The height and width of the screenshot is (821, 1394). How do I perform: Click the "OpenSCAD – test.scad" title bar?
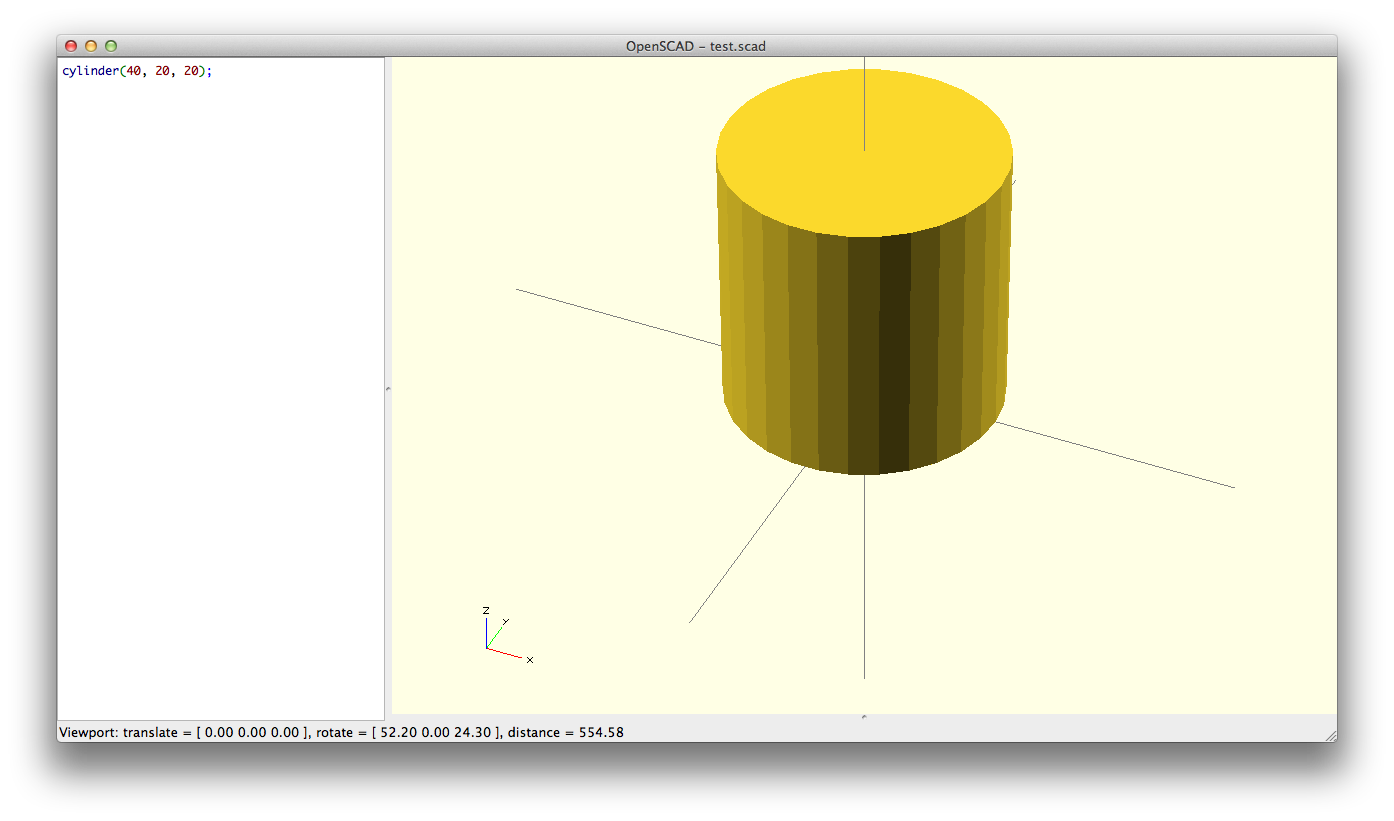(696, 46)
